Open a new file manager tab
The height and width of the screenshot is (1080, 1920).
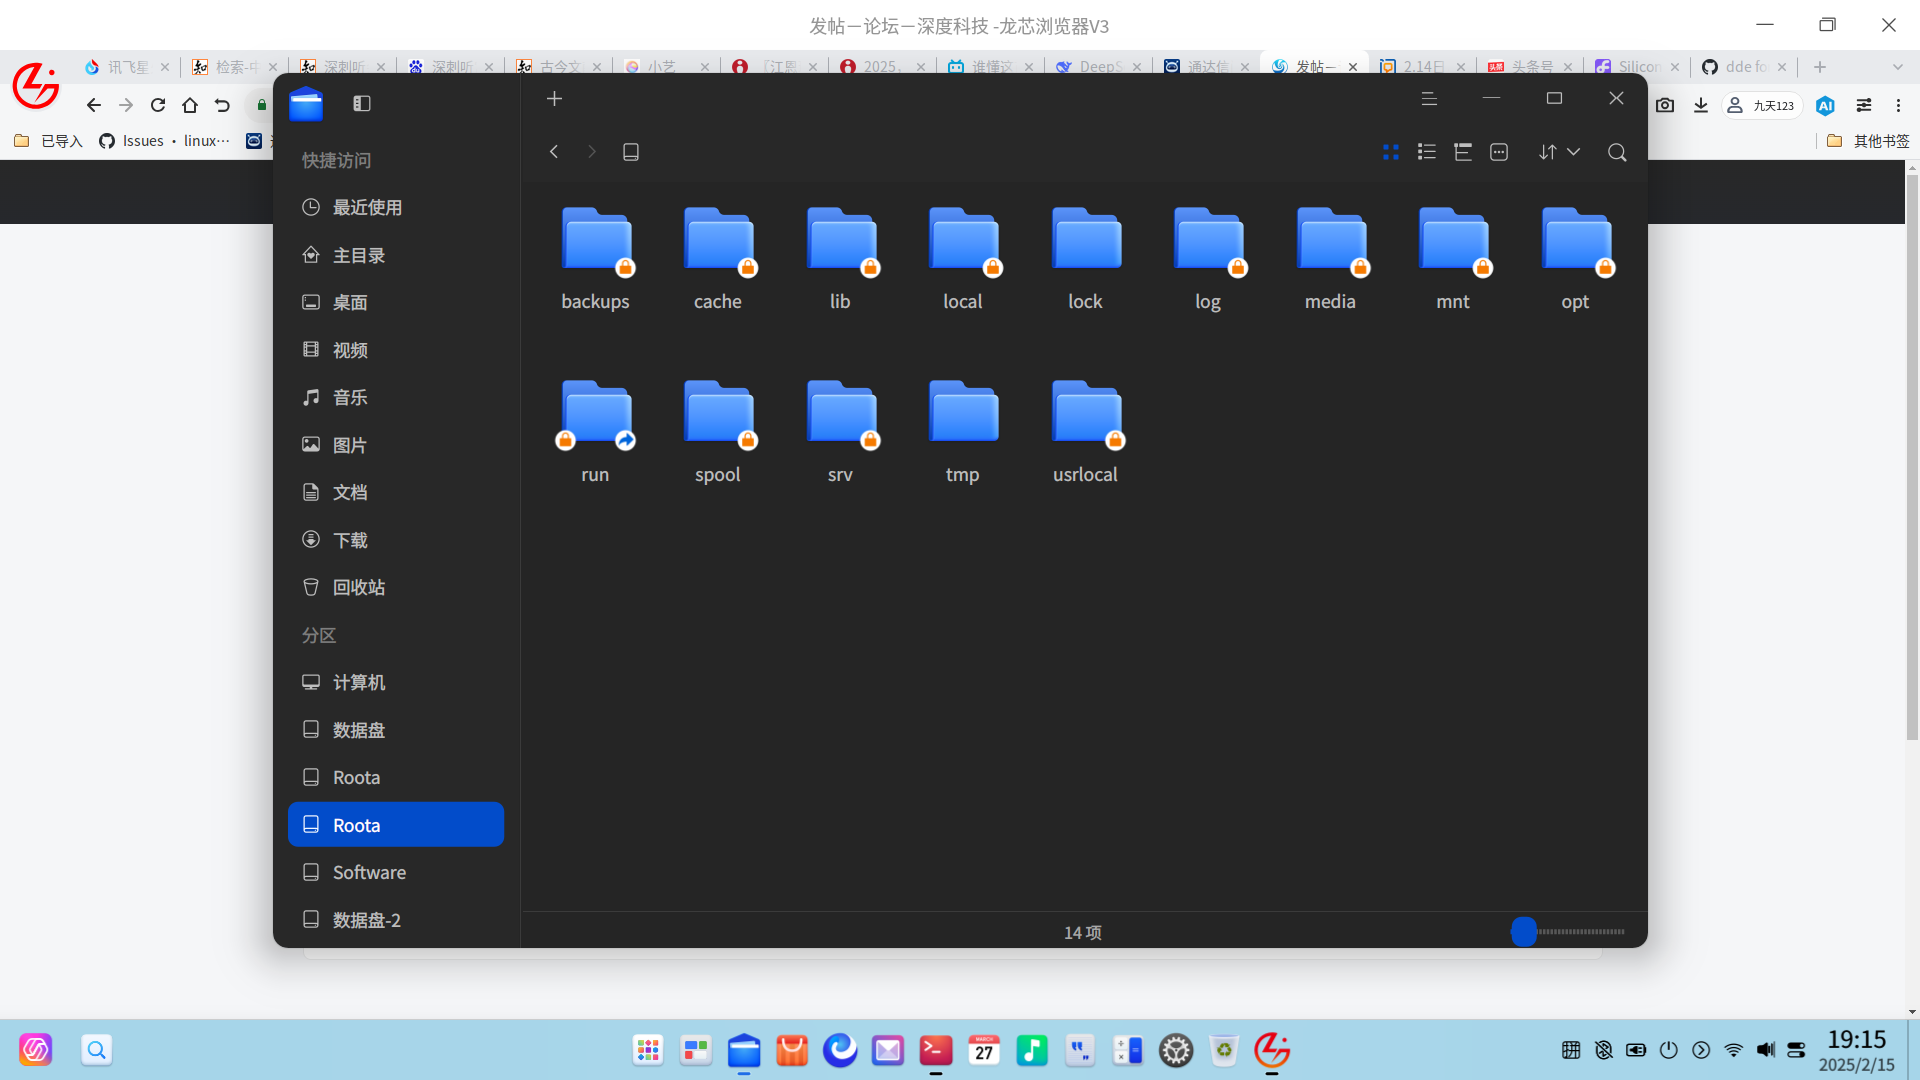pos(555,99)
